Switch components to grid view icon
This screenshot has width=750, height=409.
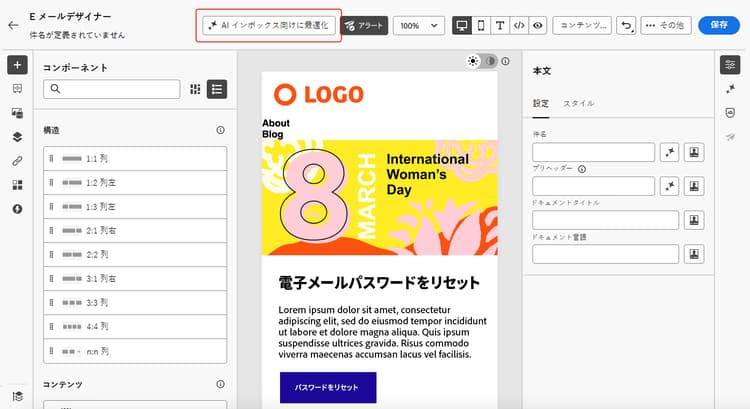tap(195, 89)
